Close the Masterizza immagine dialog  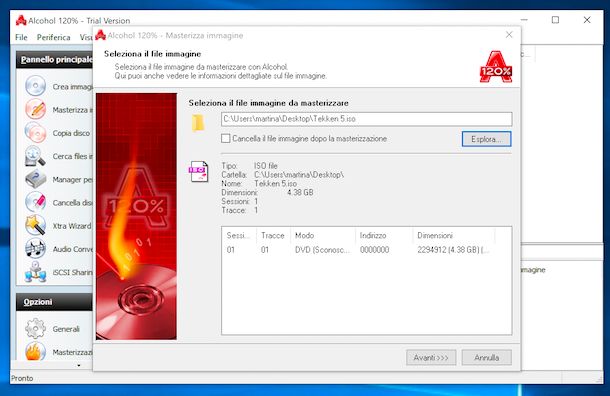[x=509, y=35]
